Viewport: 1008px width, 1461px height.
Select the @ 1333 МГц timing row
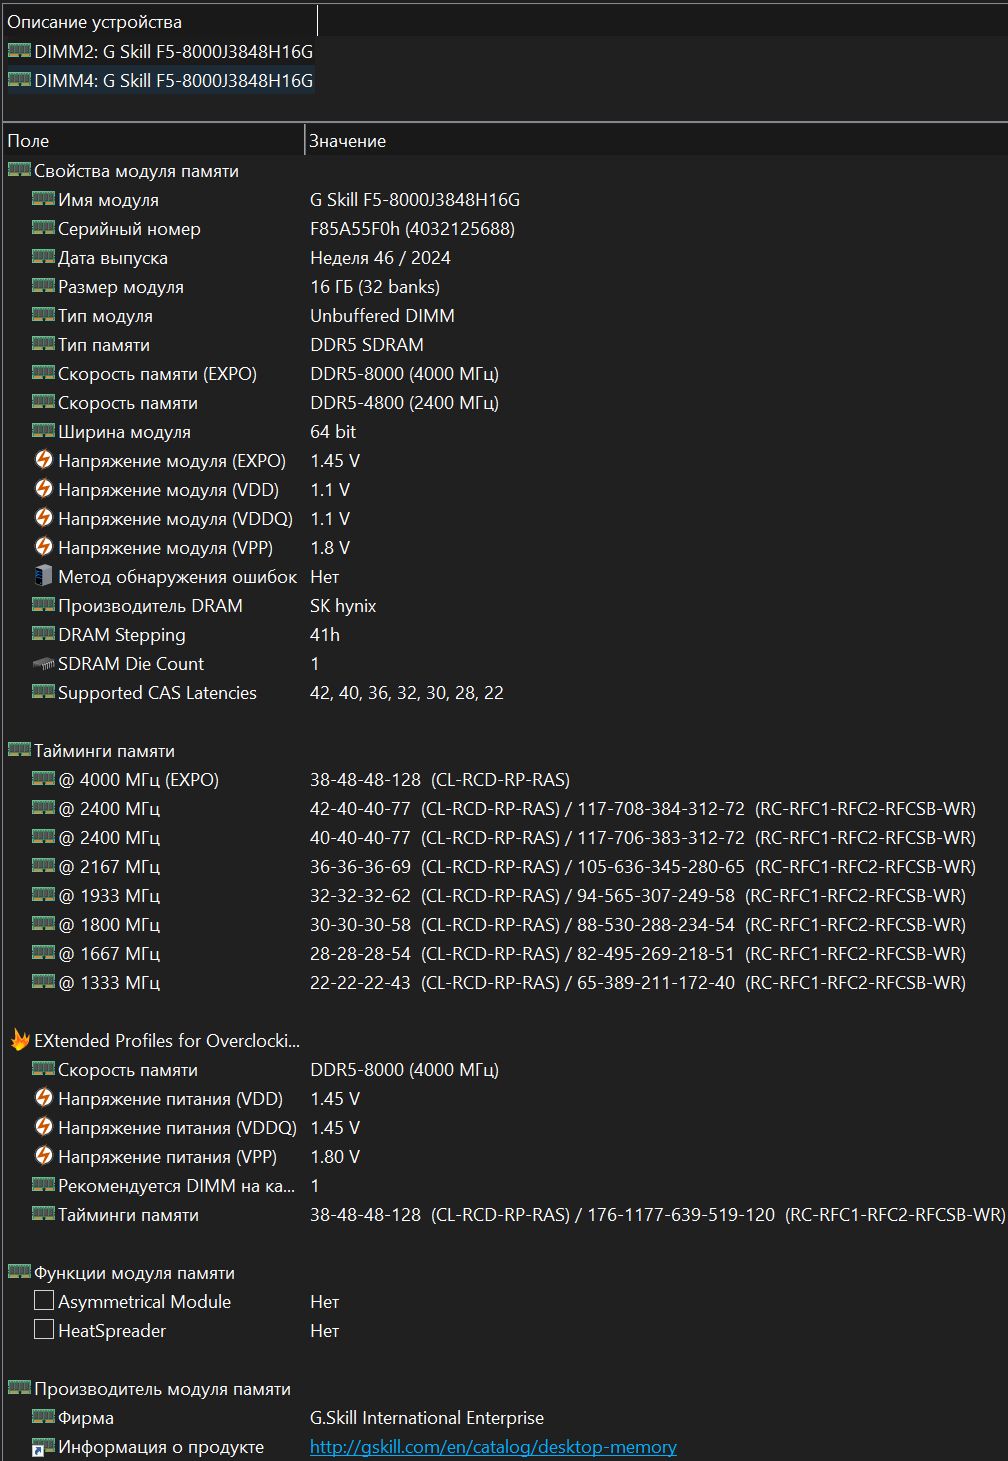(x=504, y=983)
